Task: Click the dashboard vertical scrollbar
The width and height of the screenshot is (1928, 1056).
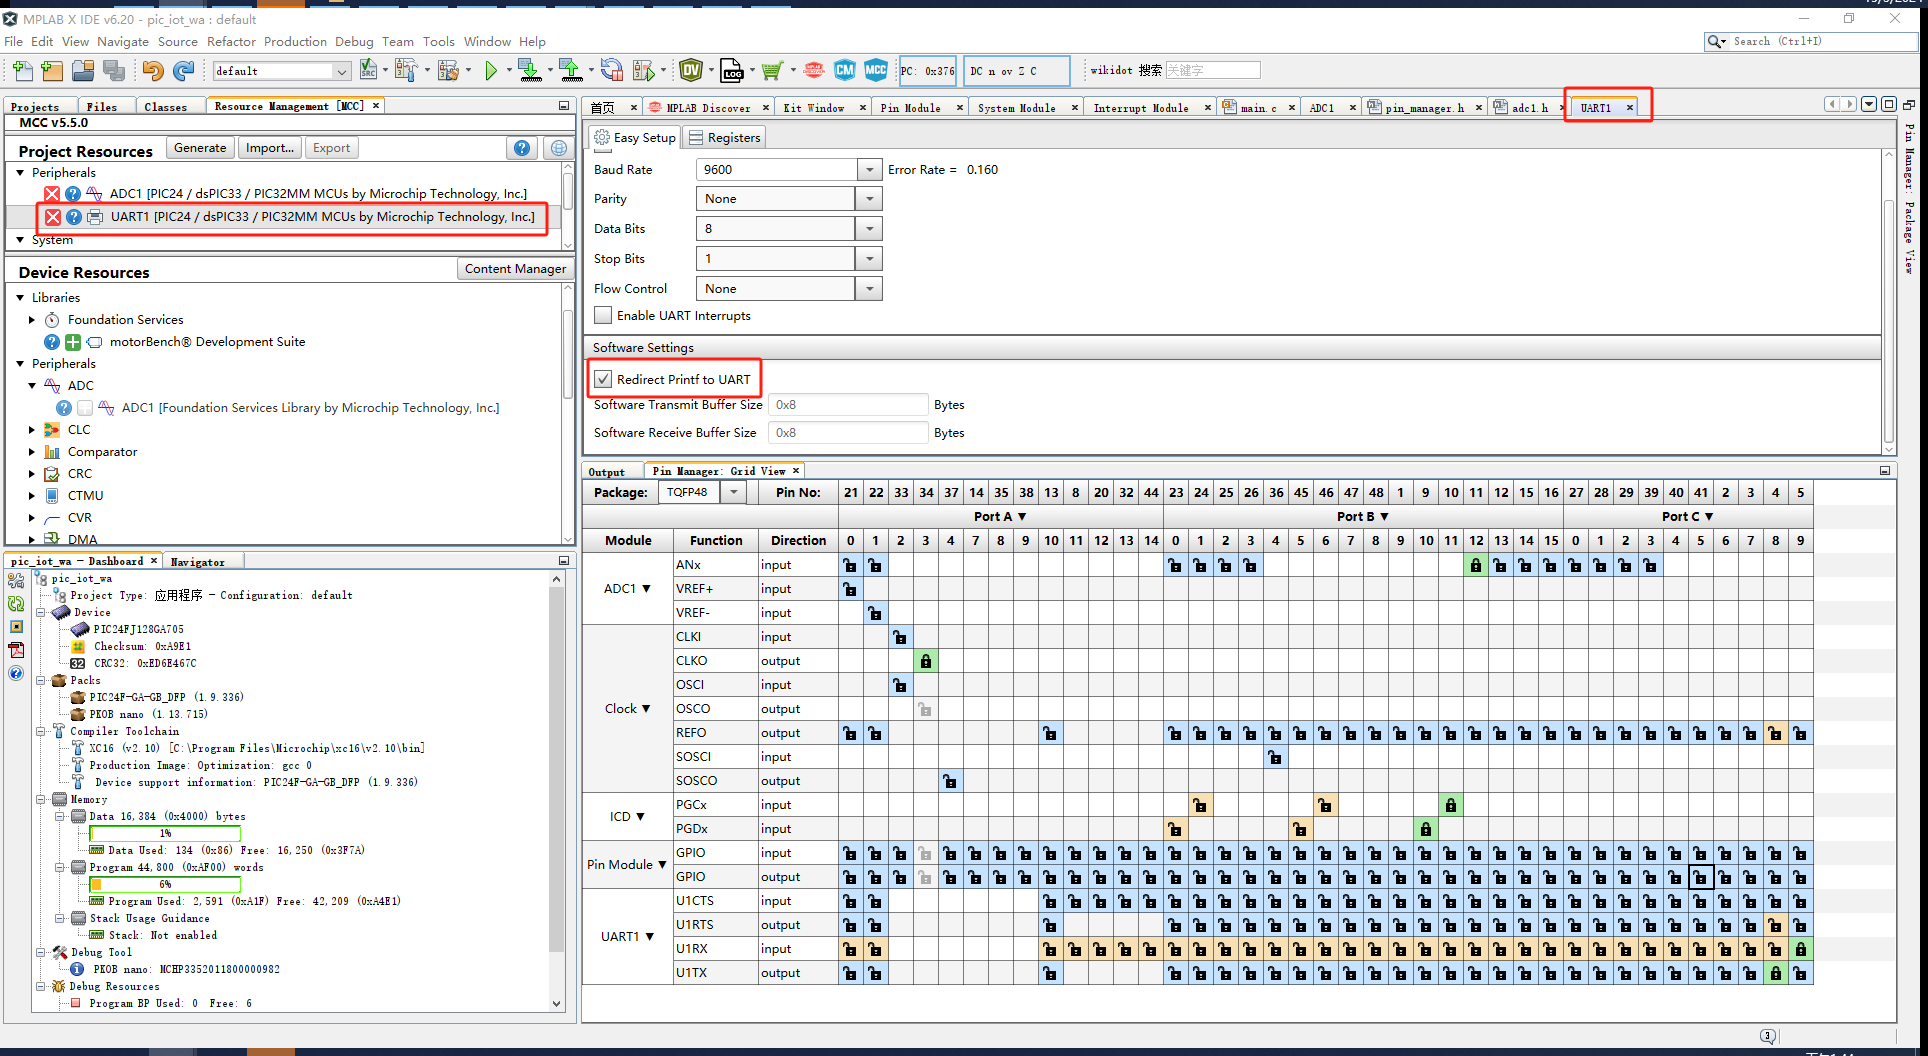Action: coord(557,790)
